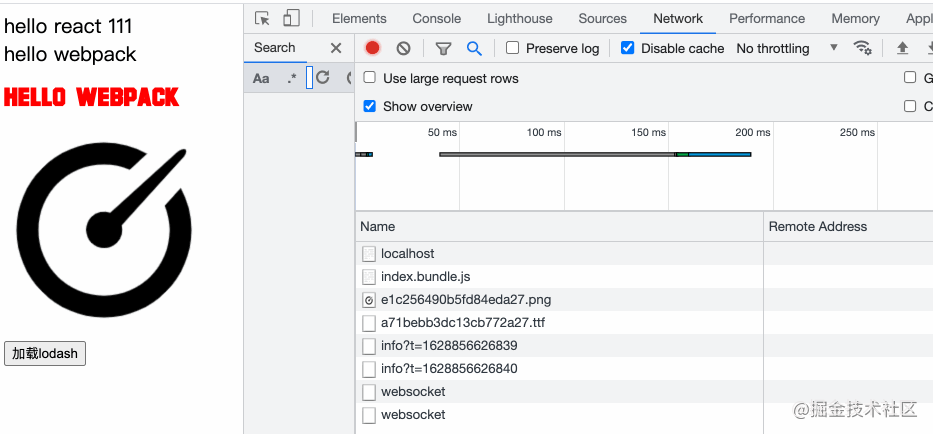Image resolution: width=933 pixels, height=434 pixels.
Task: Click the localhost document icon
Action: click(369, 254)
